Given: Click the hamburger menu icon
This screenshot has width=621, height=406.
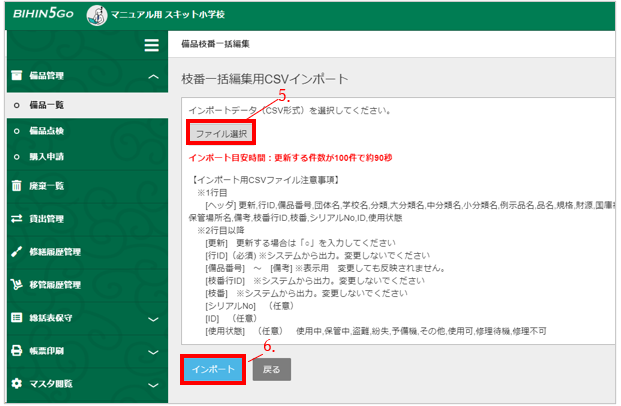Looking at the screenshot, I should pos(151,45).
